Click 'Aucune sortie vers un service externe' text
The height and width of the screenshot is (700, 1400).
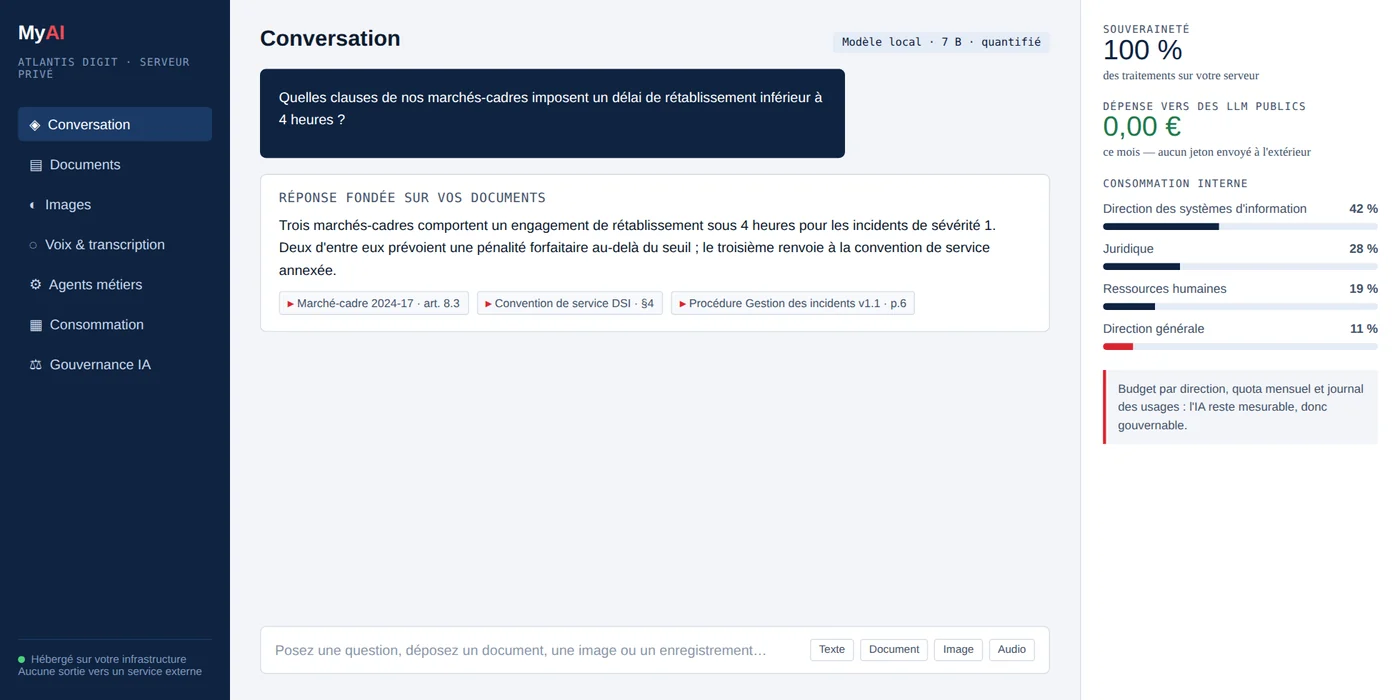point(110,672)
